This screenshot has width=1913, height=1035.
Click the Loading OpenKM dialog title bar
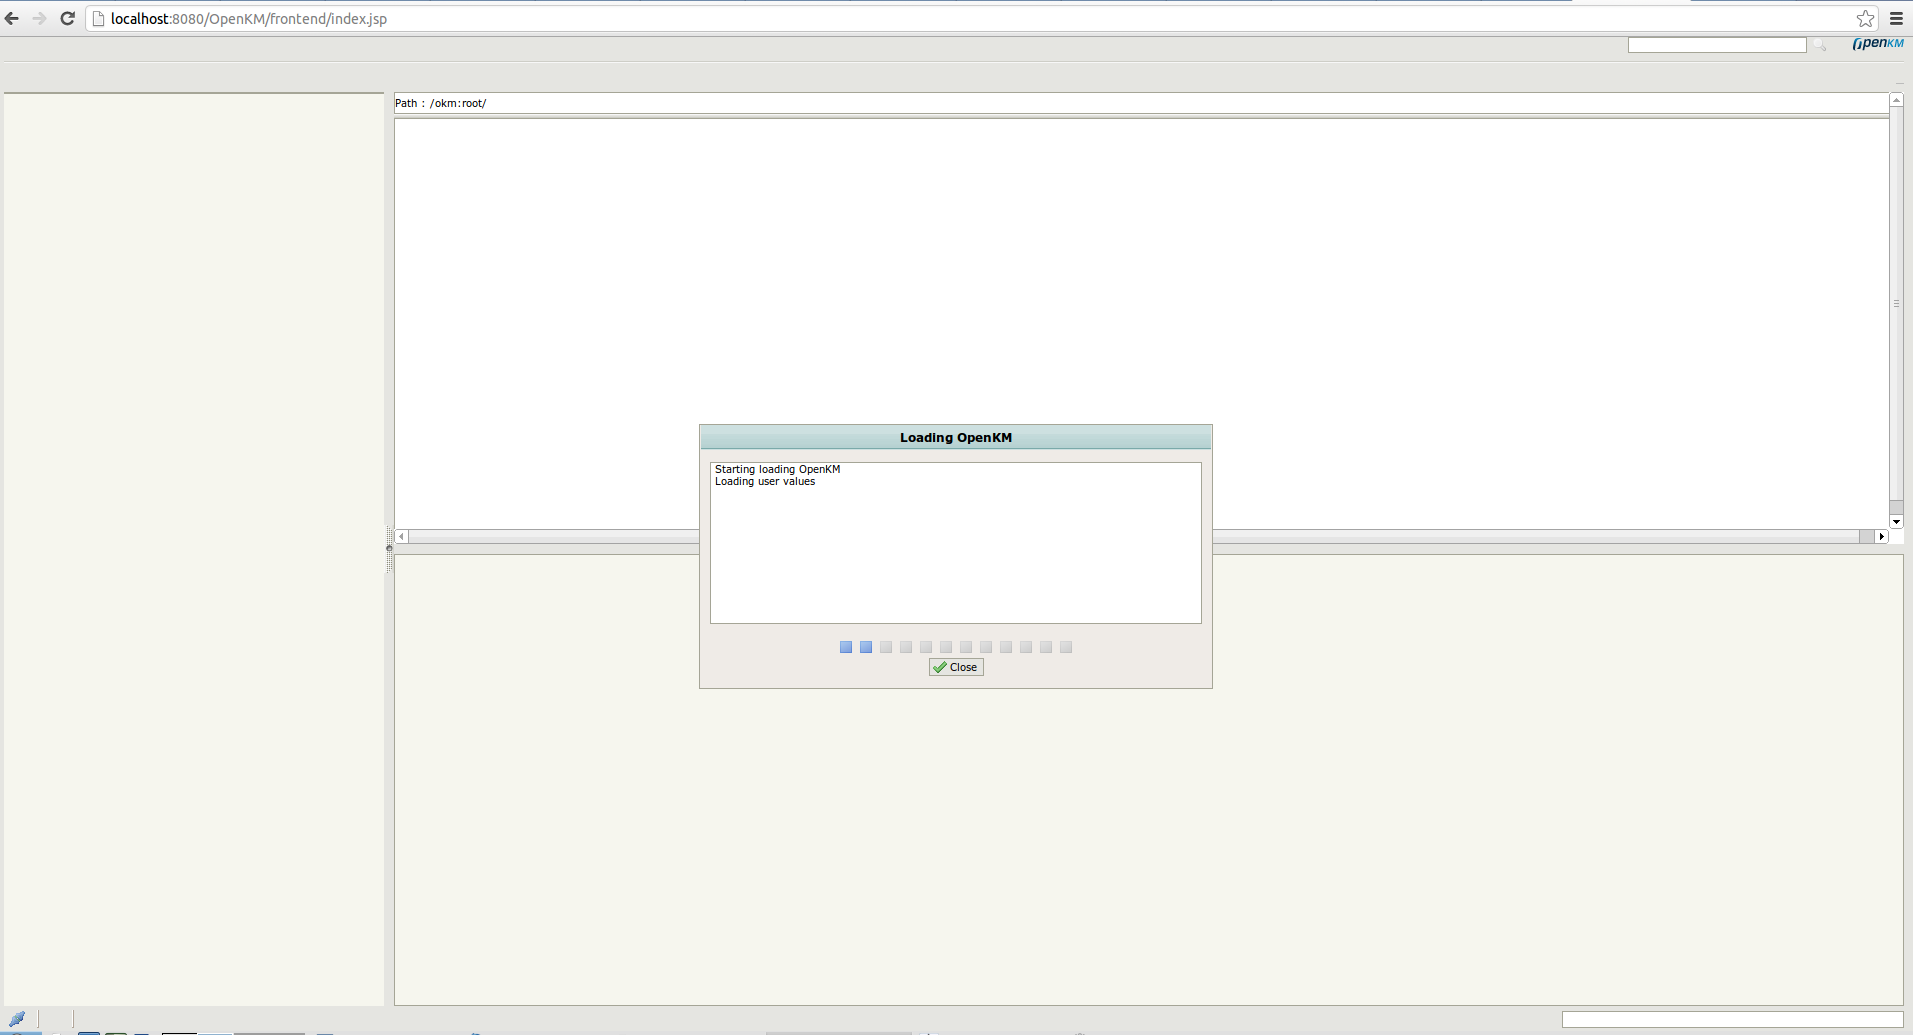(954, 437)
